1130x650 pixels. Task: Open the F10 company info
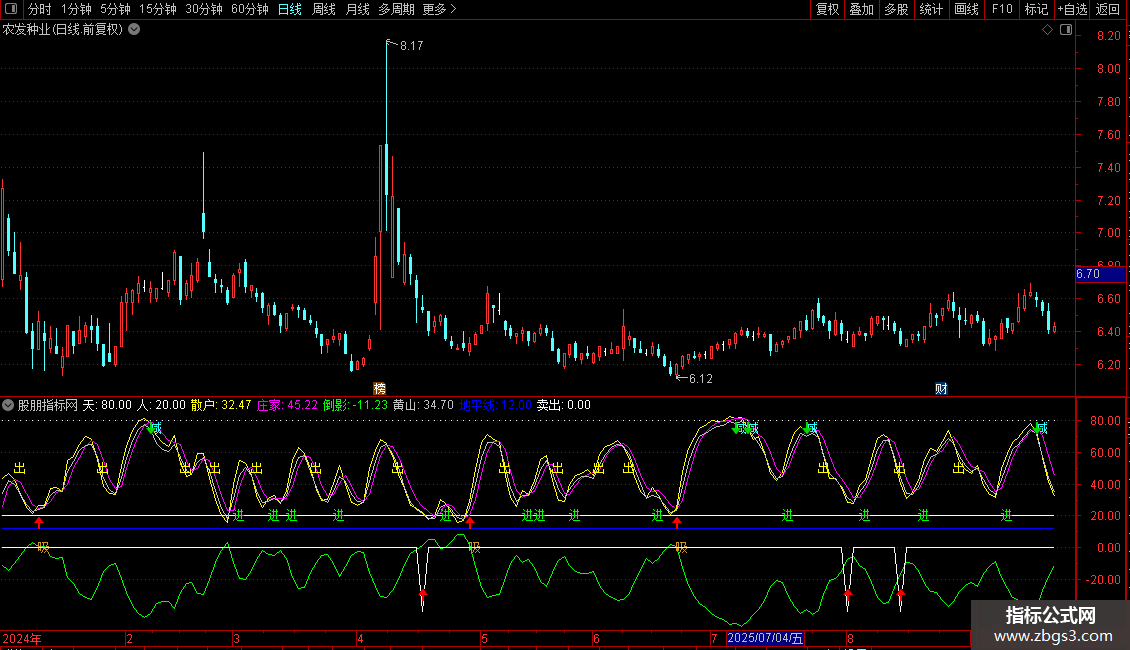click(1002, 9)
